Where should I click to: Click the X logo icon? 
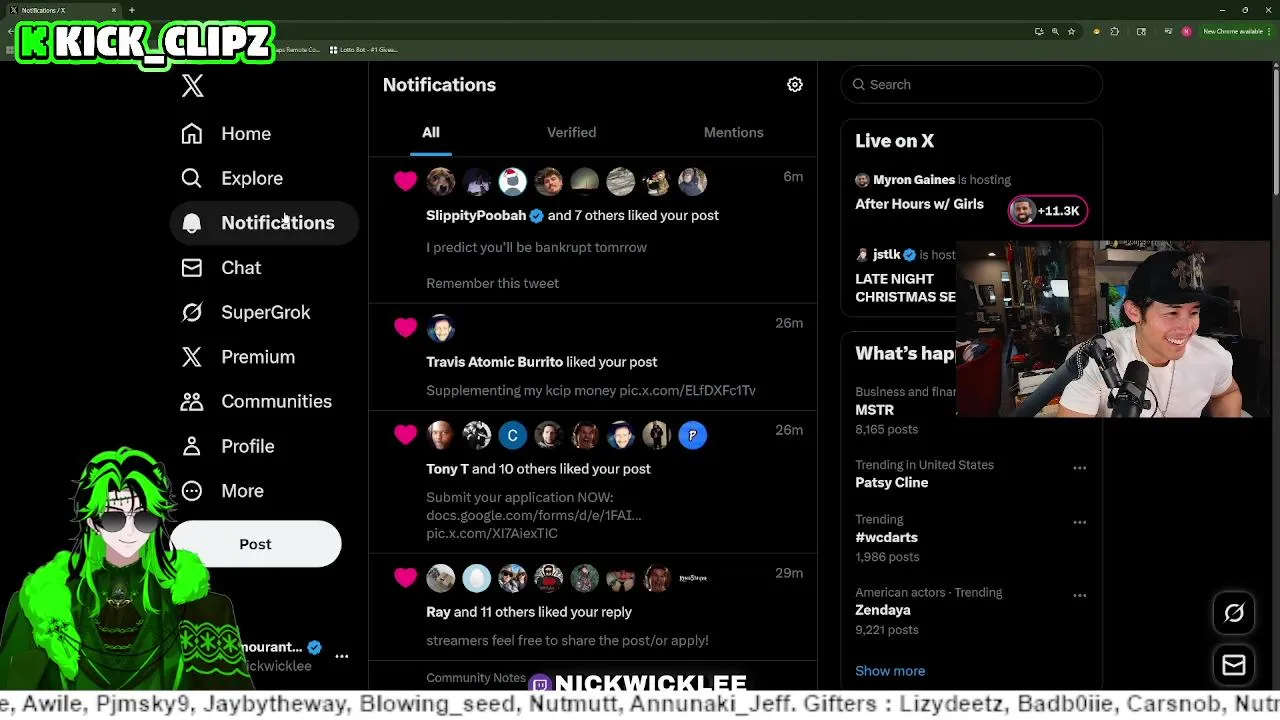pos(193,86)
